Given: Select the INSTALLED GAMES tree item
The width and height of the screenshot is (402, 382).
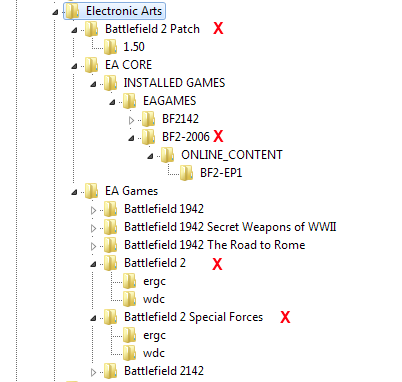Looking at the screenshot, I should pos(174,83).
